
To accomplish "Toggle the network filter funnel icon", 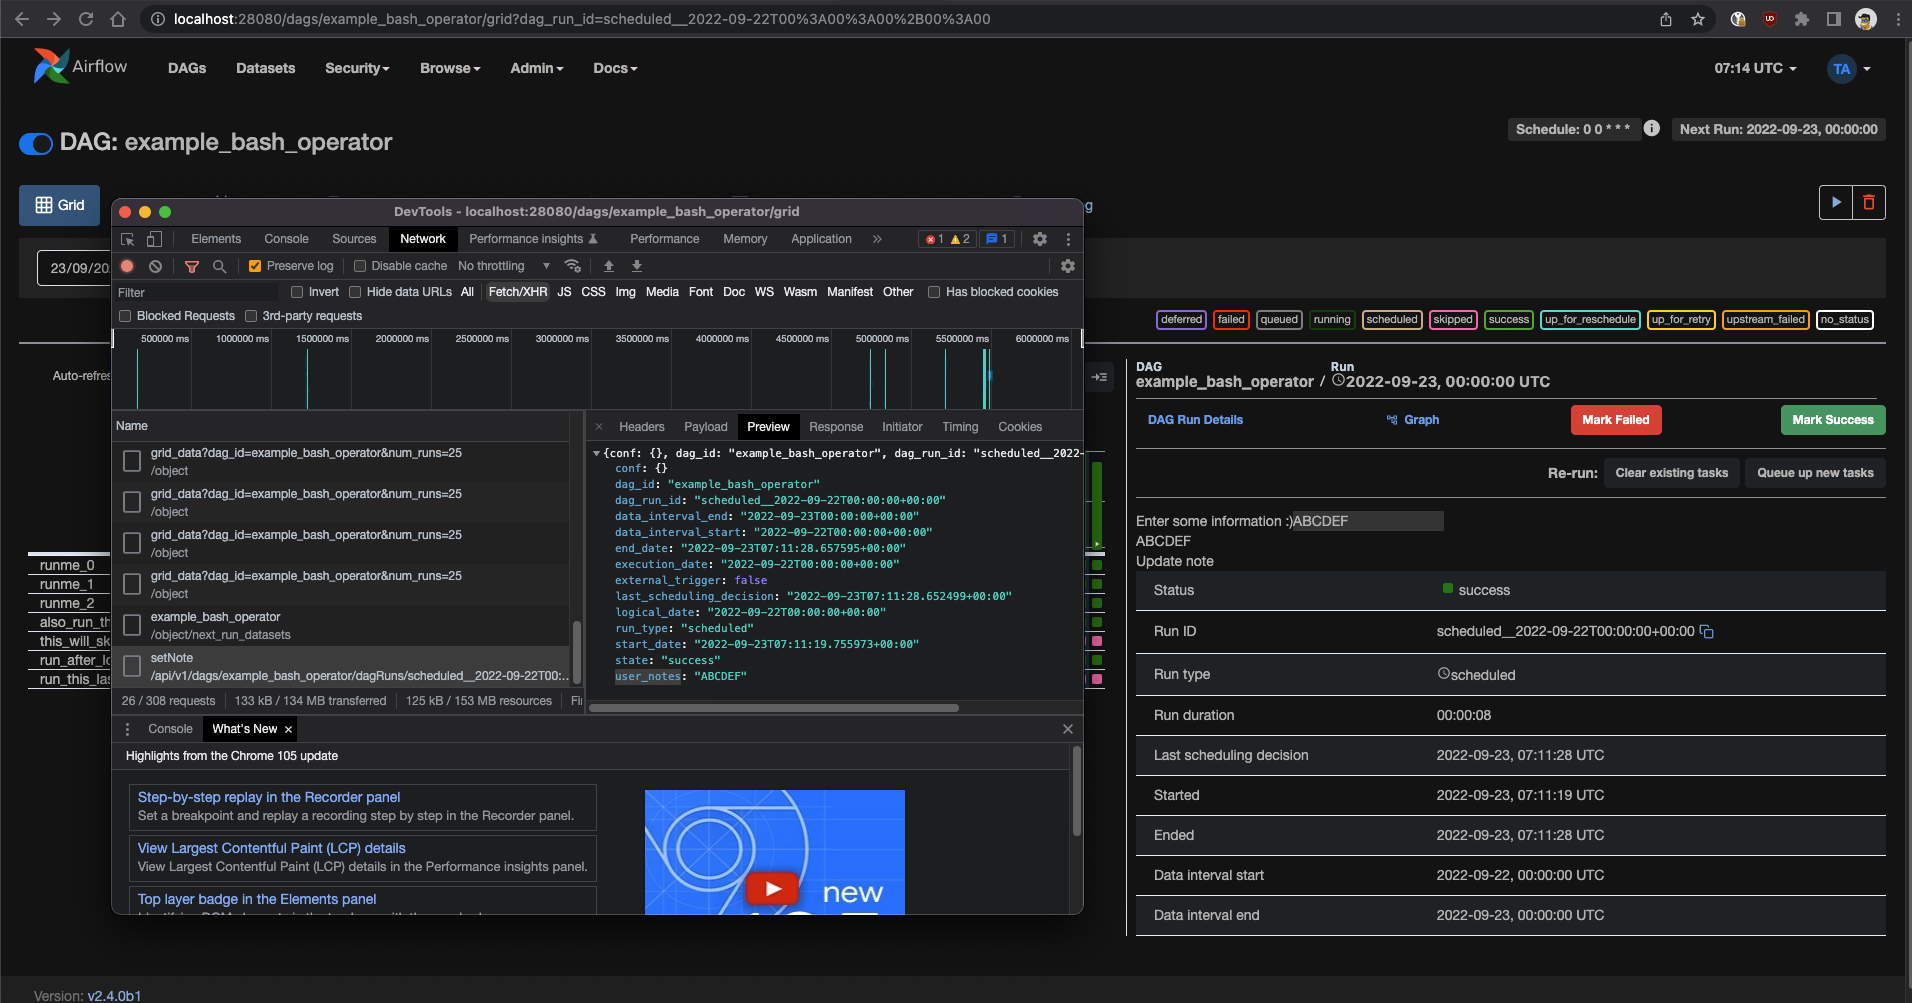I will pyautogui.click(x=192, y=266).
